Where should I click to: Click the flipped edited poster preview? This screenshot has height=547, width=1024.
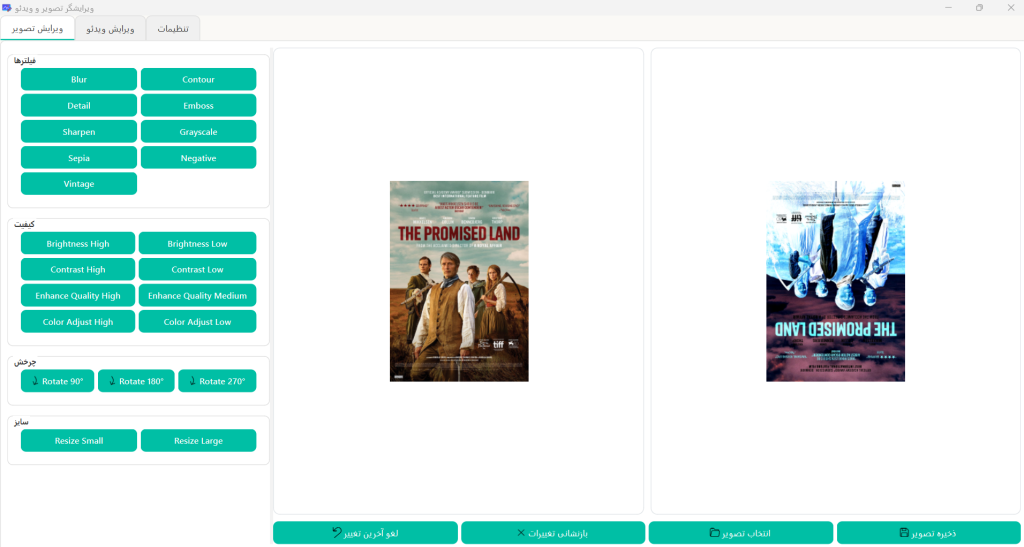835,281
